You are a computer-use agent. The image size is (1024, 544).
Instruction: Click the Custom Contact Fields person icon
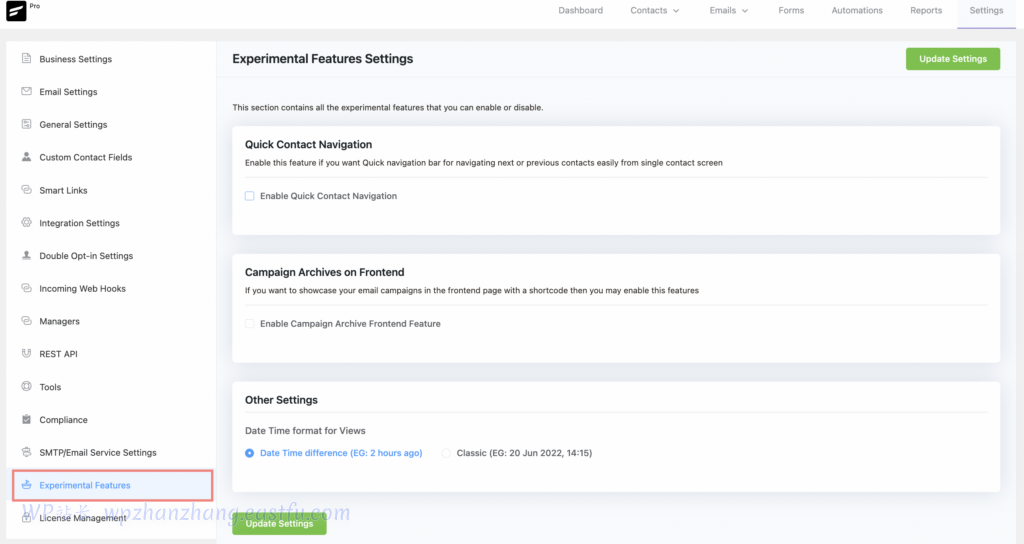[27, 157]
